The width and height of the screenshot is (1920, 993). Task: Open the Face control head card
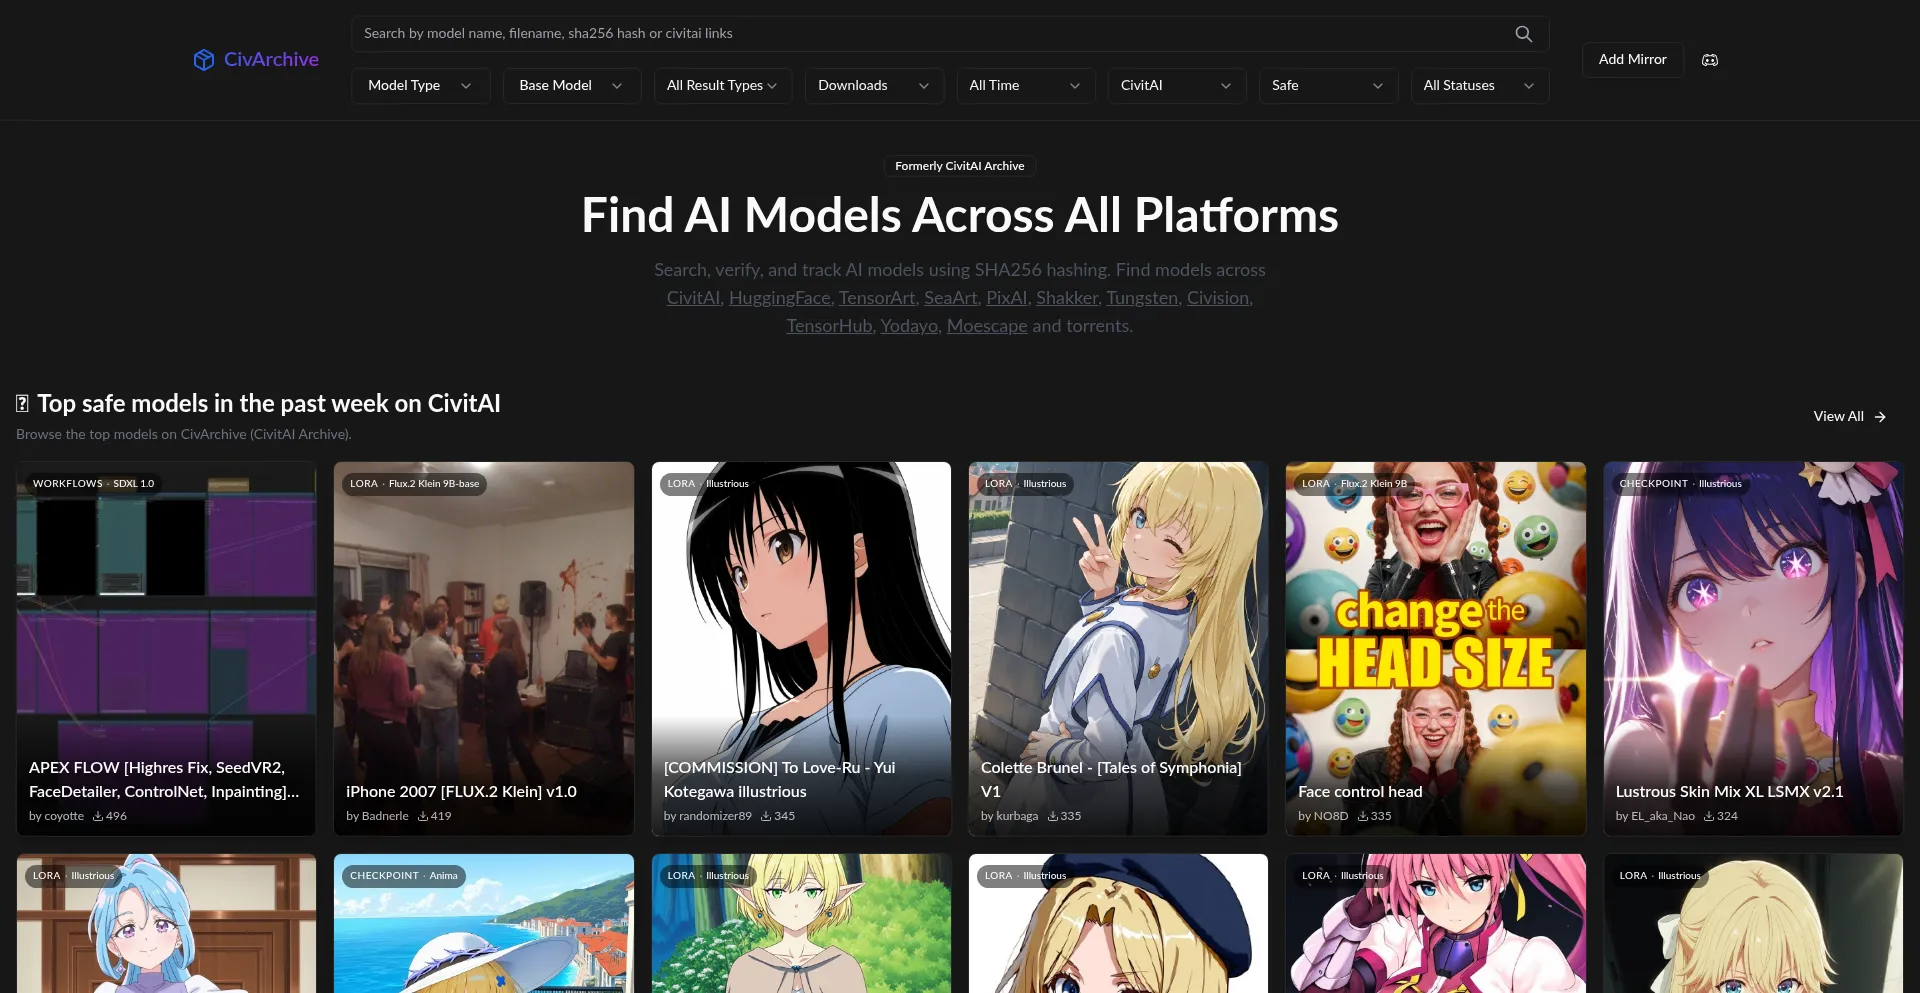pos(1436,648)
